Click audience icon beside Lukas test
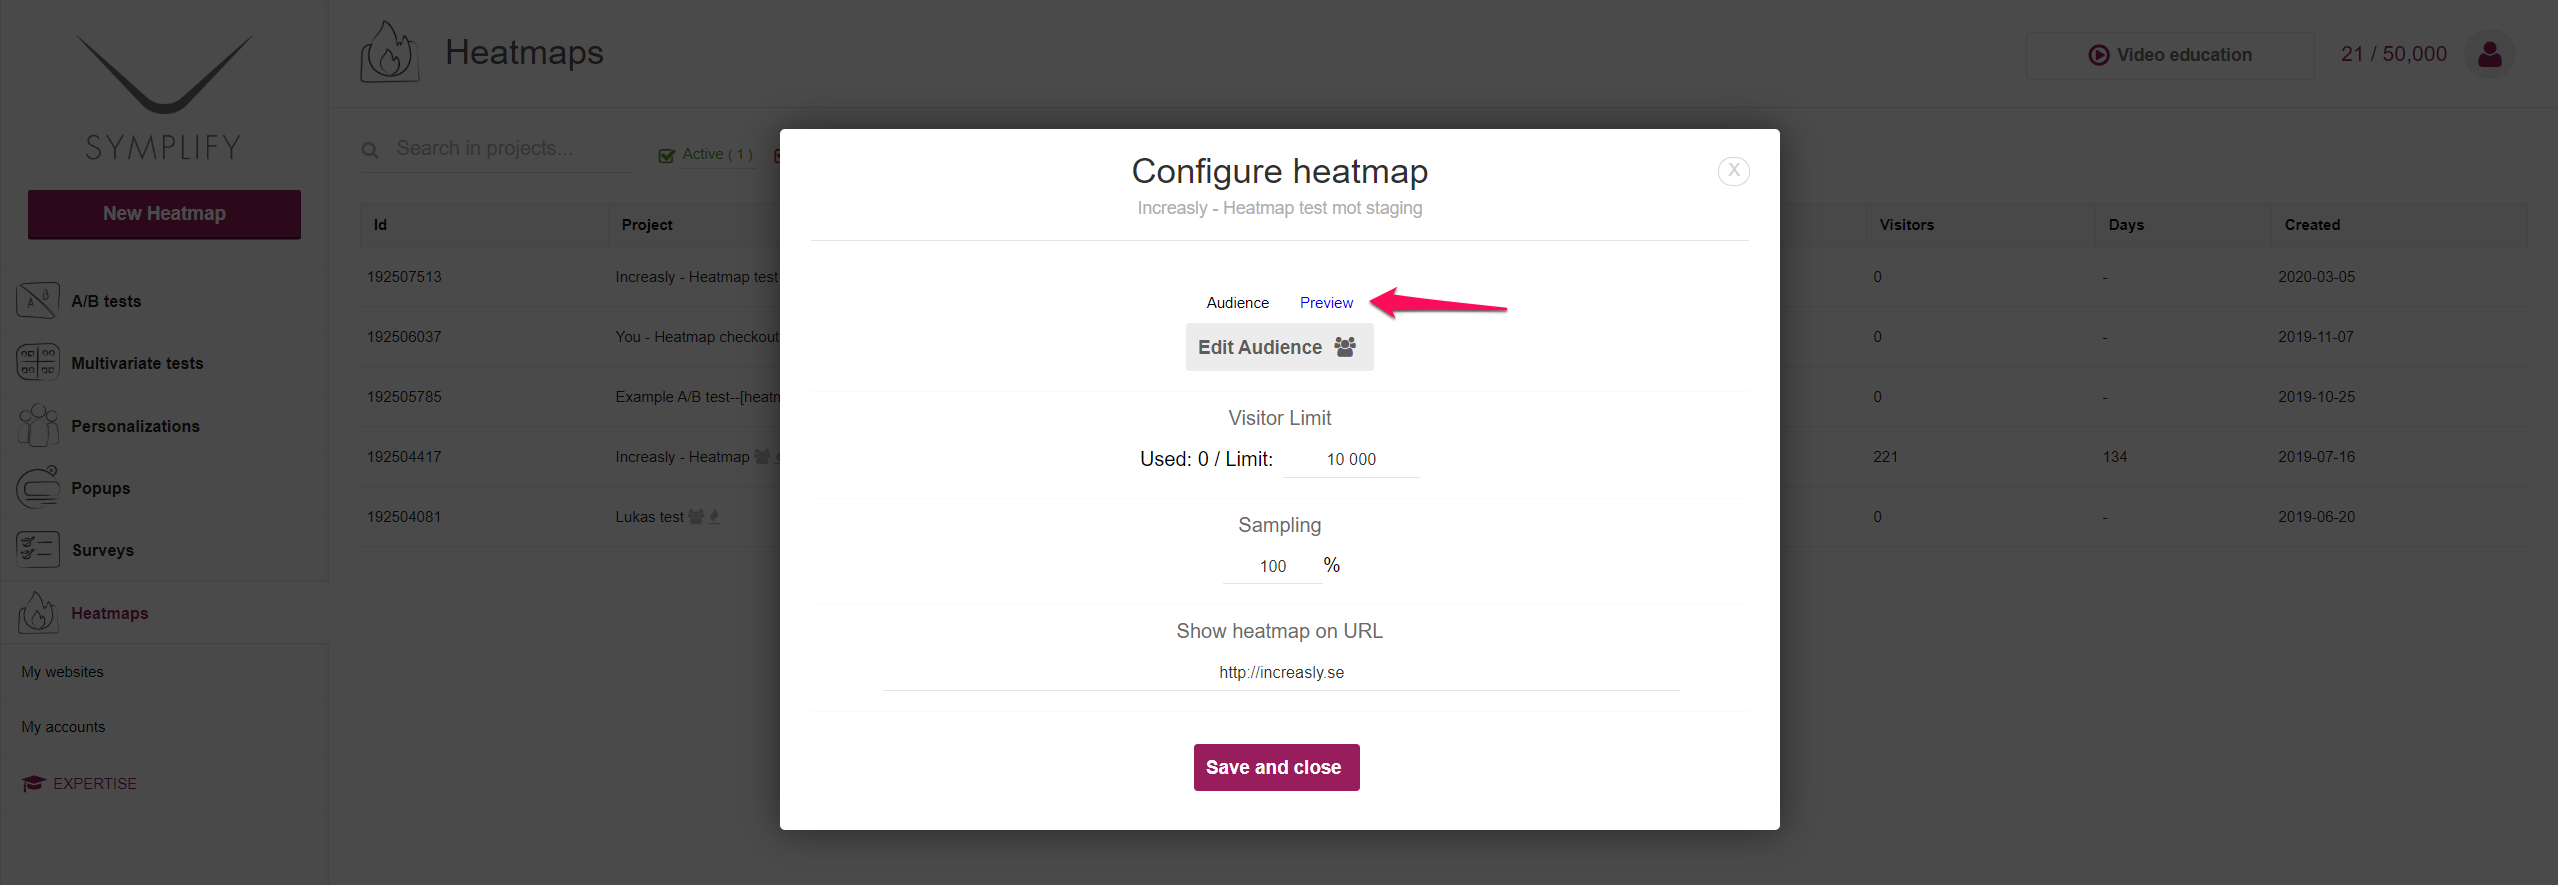 [x=696, y=517]
